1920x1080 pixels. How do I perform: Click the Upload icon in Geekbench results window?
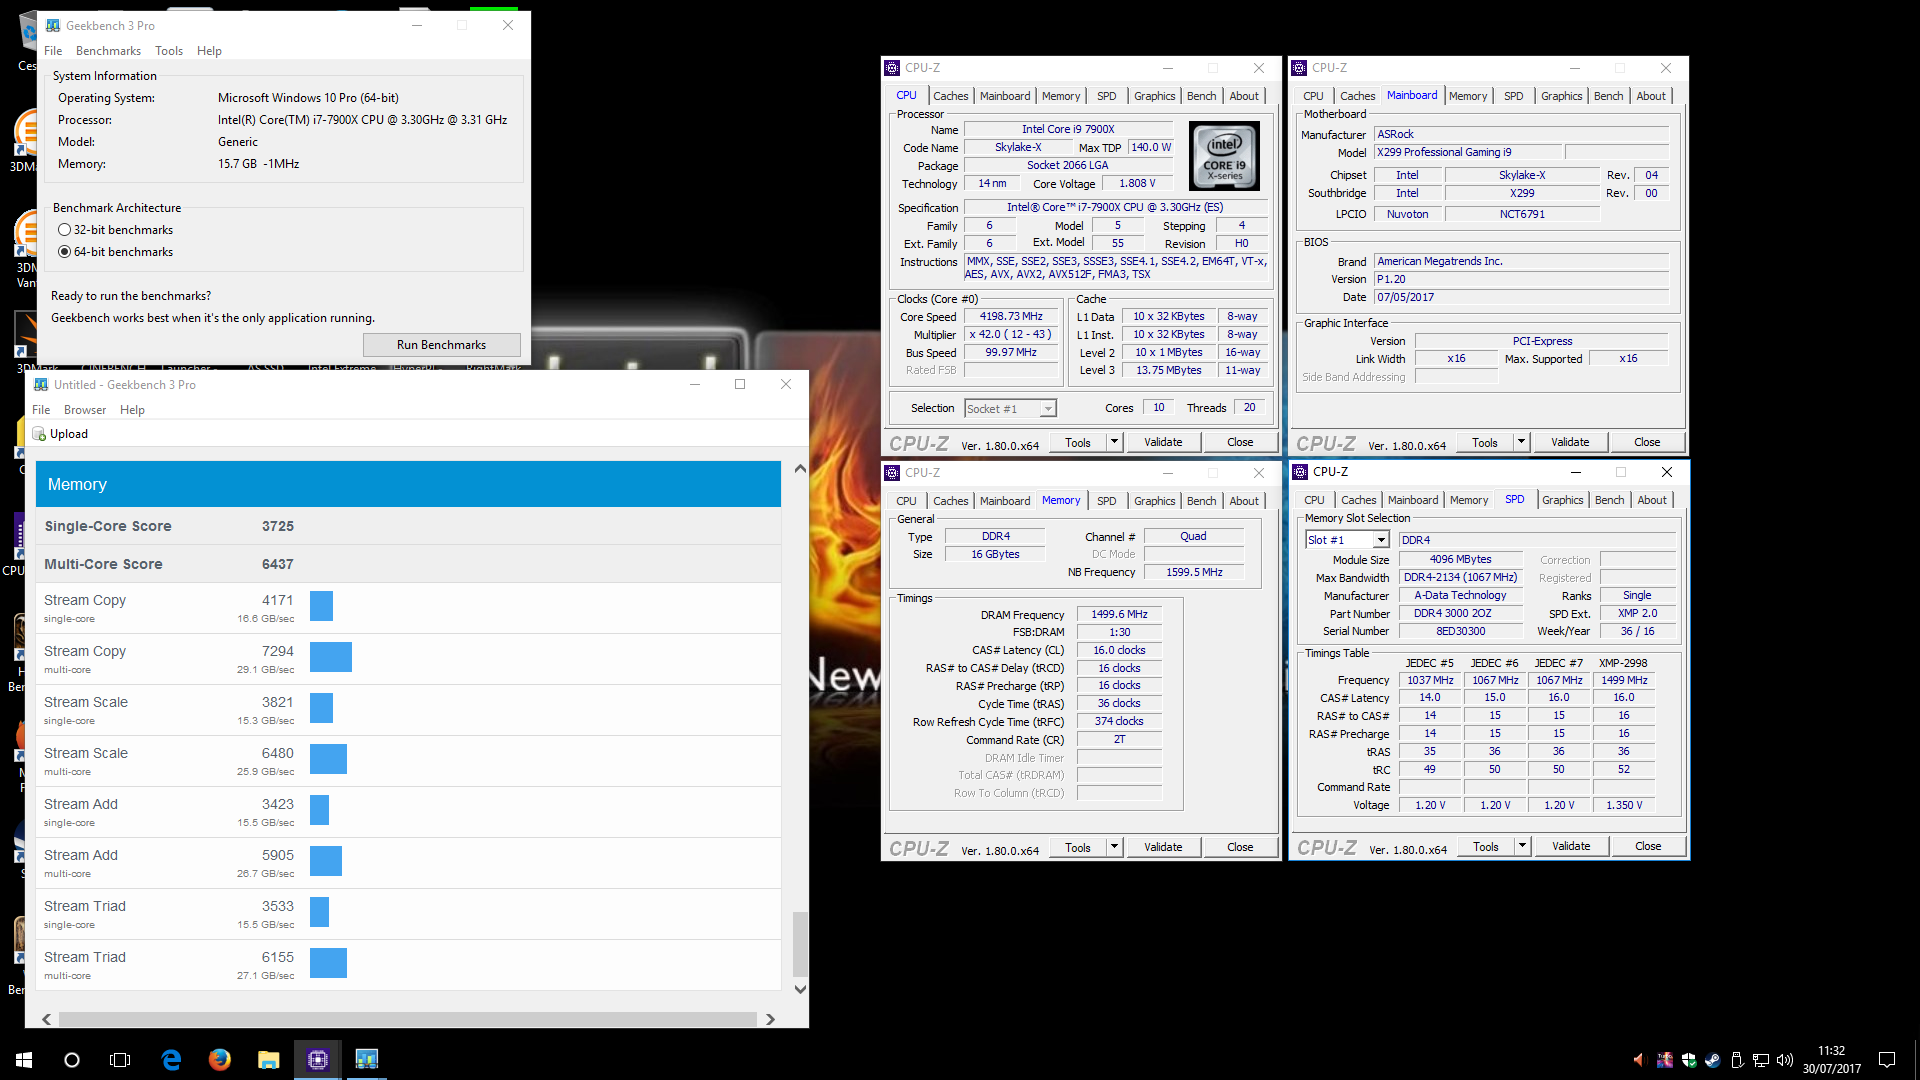(x=39, y=434)
